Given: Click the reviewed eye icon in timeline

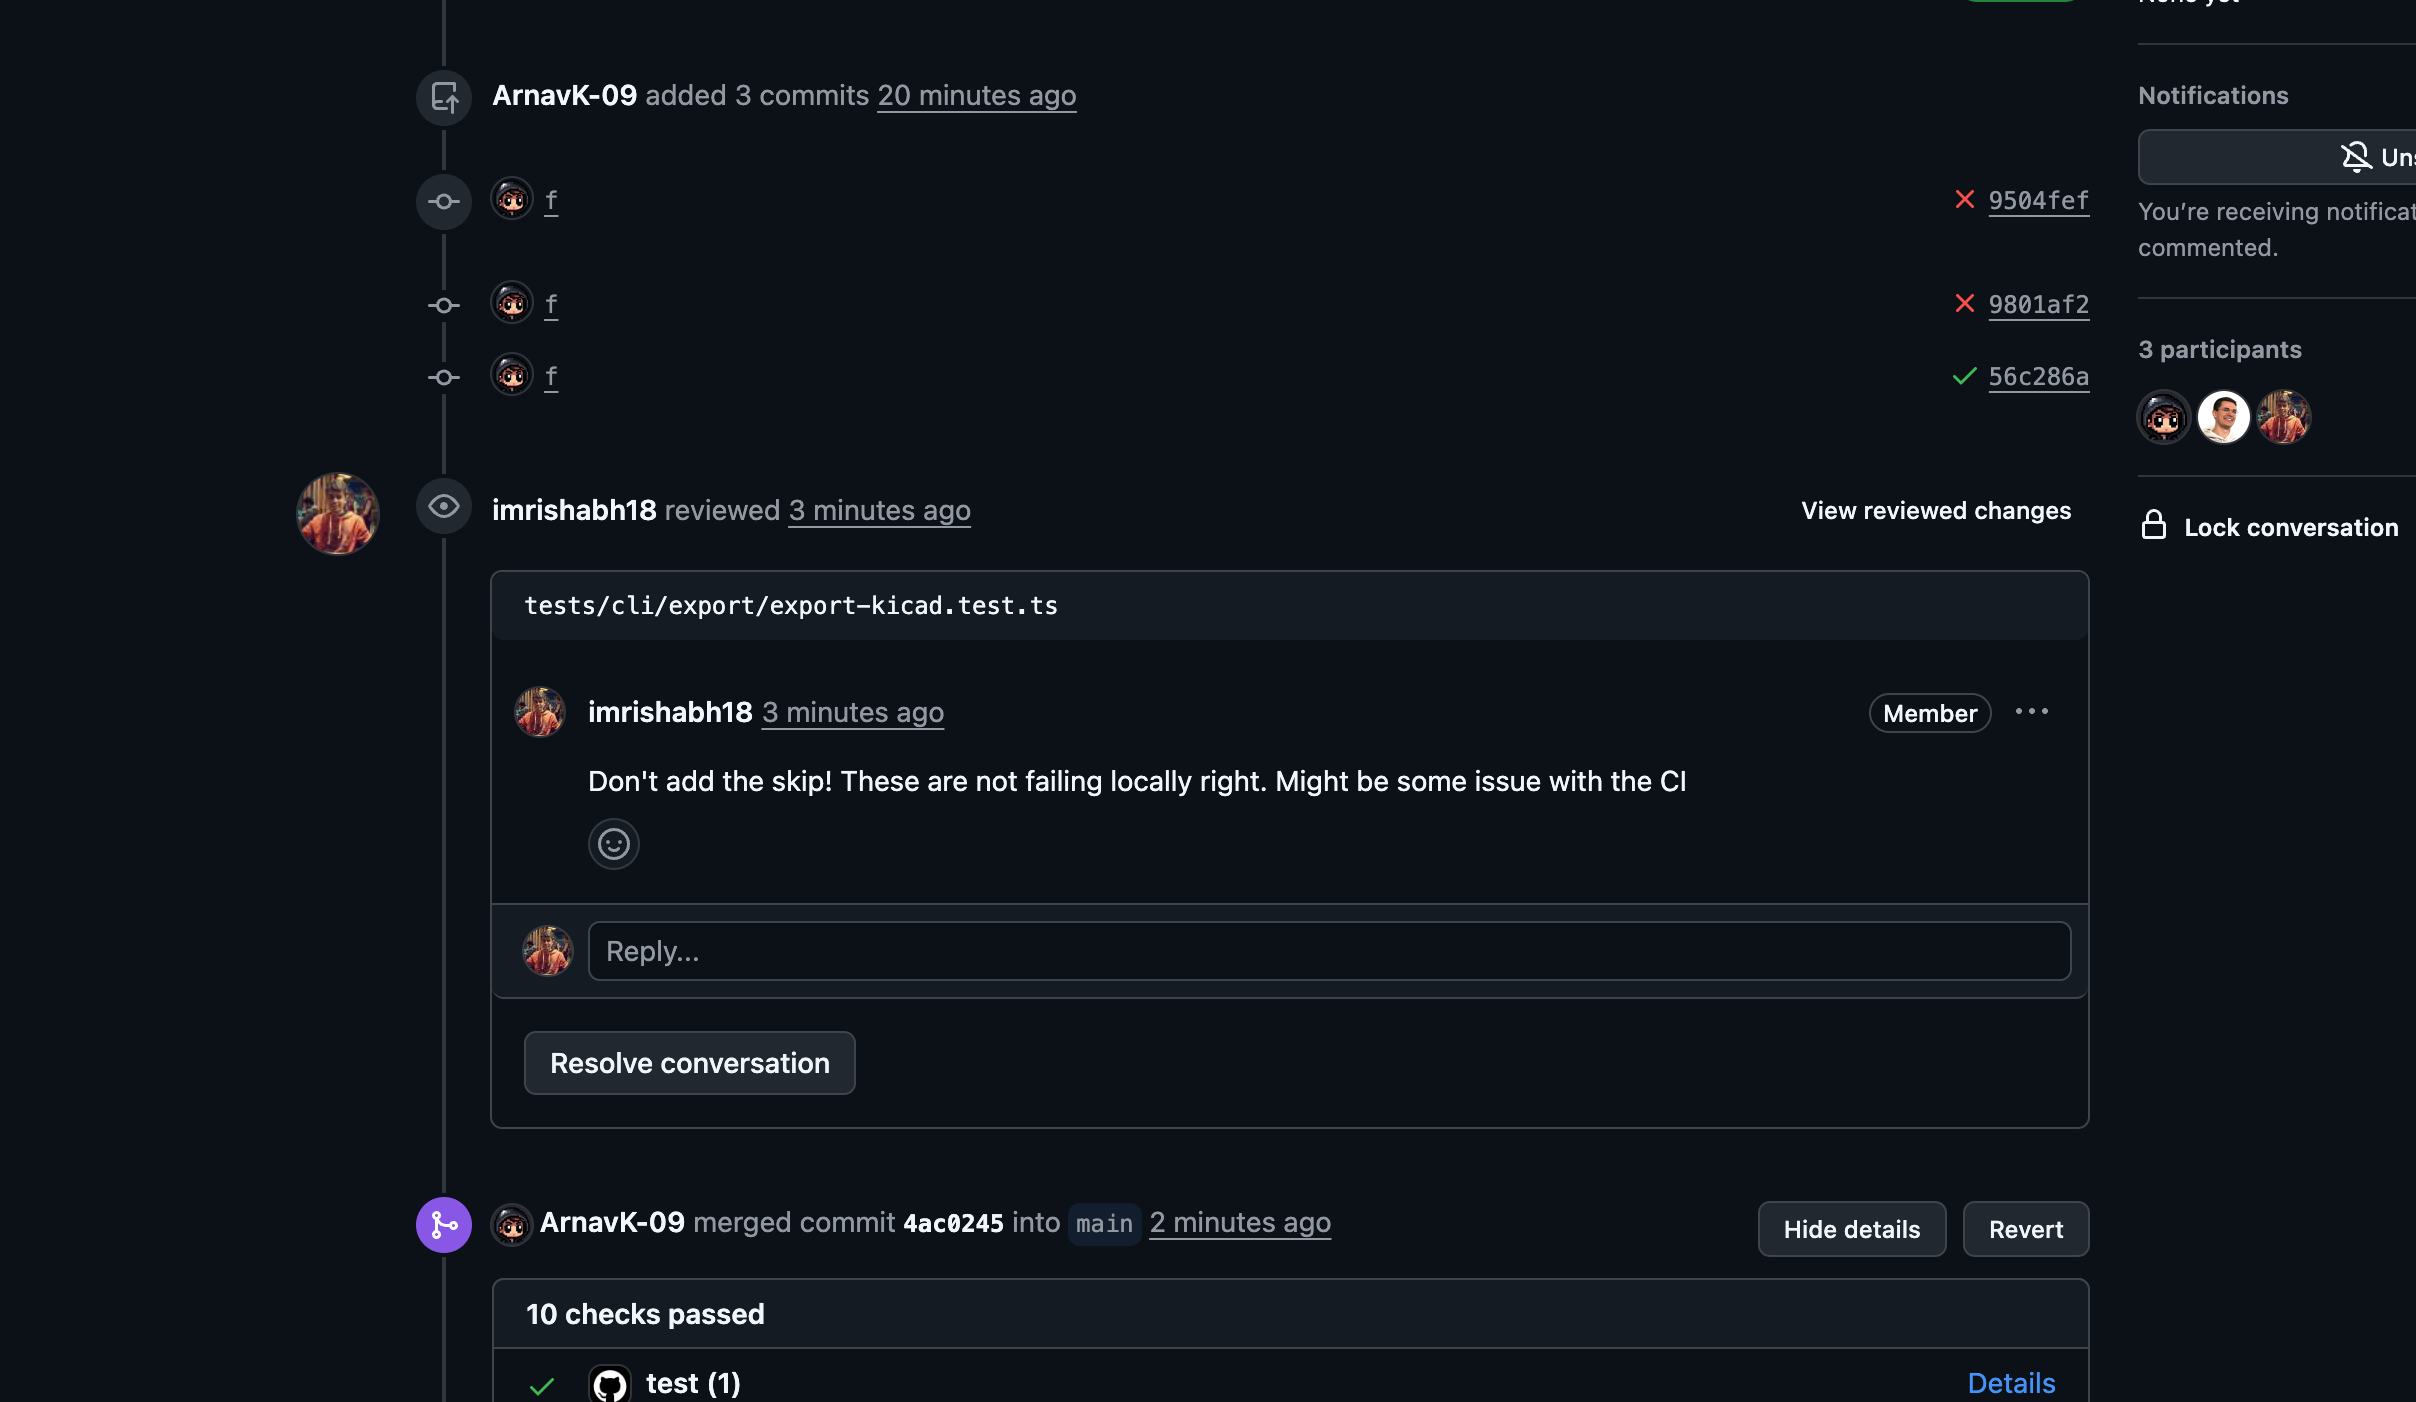Looking at the screenshot, I should [444, 507].
